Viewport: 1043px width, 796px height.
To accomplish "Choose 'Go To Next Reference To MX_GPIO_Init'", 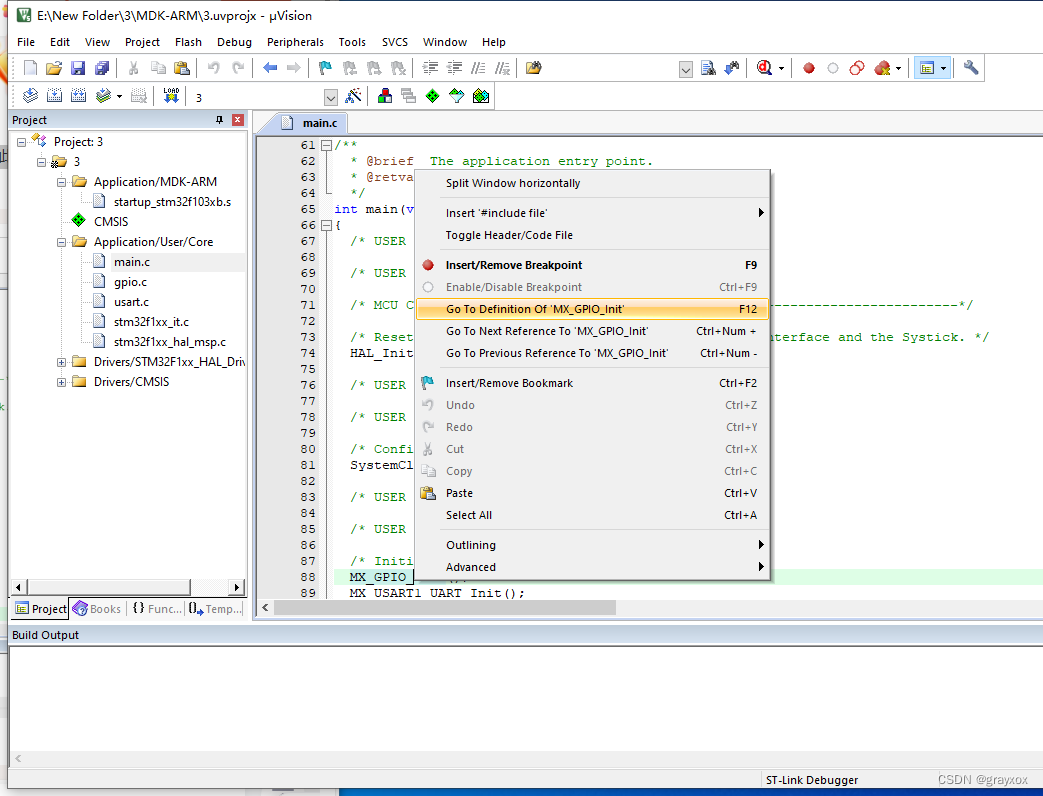I will pos(592,331).
